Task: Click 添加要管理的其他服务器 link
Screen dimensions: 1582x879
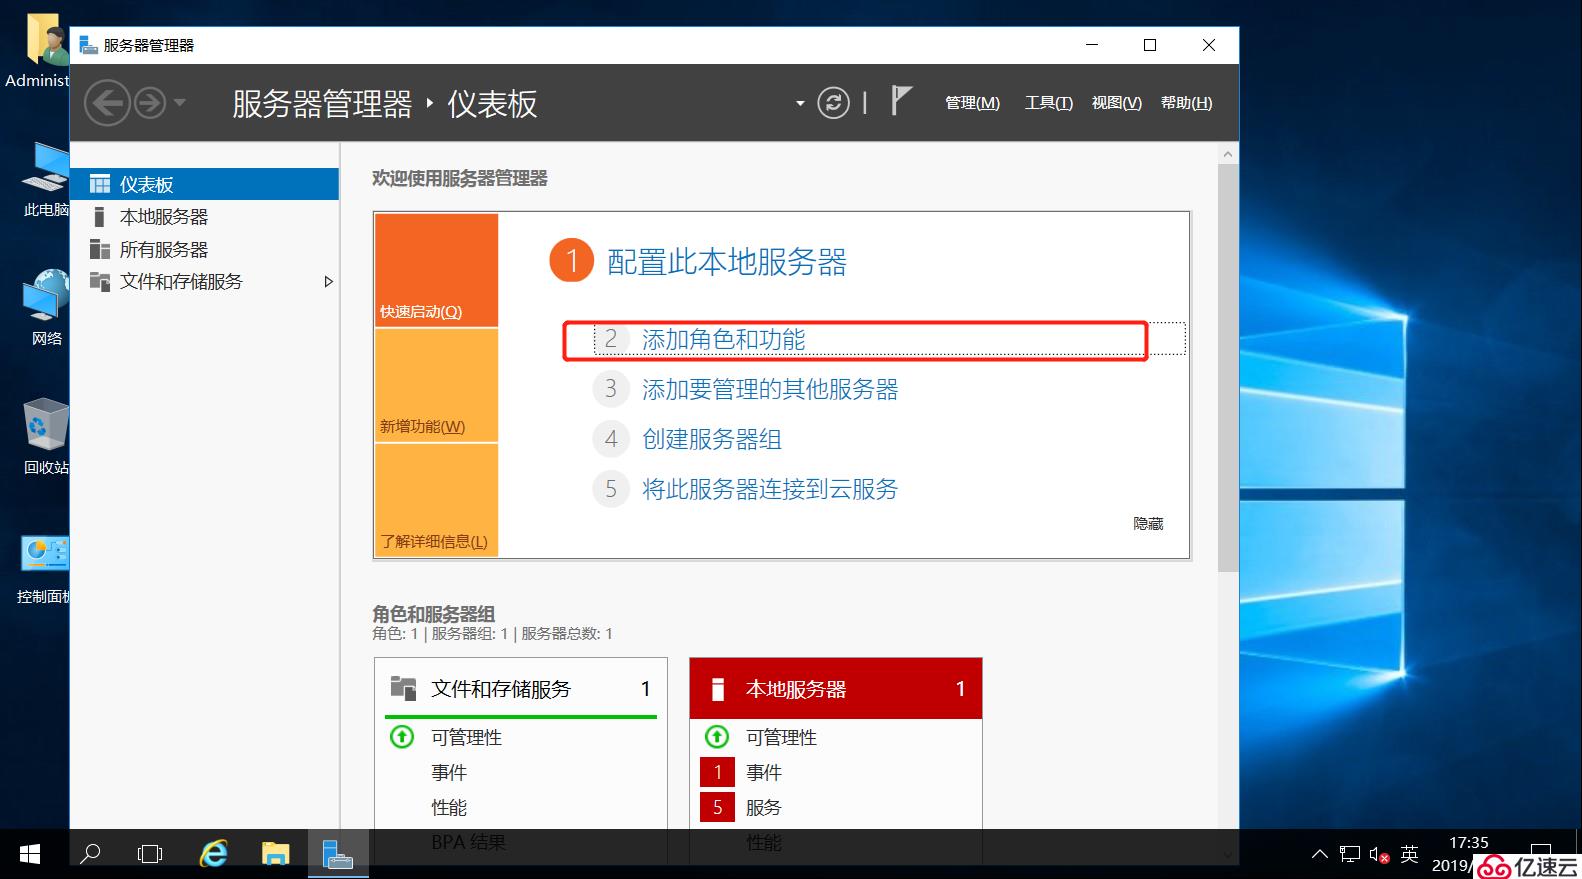Action: [x=770, y=389]
